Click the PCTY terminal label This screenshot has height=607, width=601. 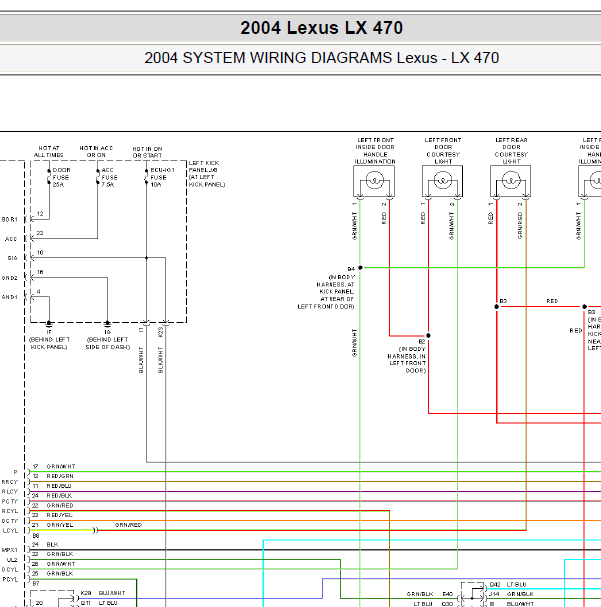tap(10, 501)
